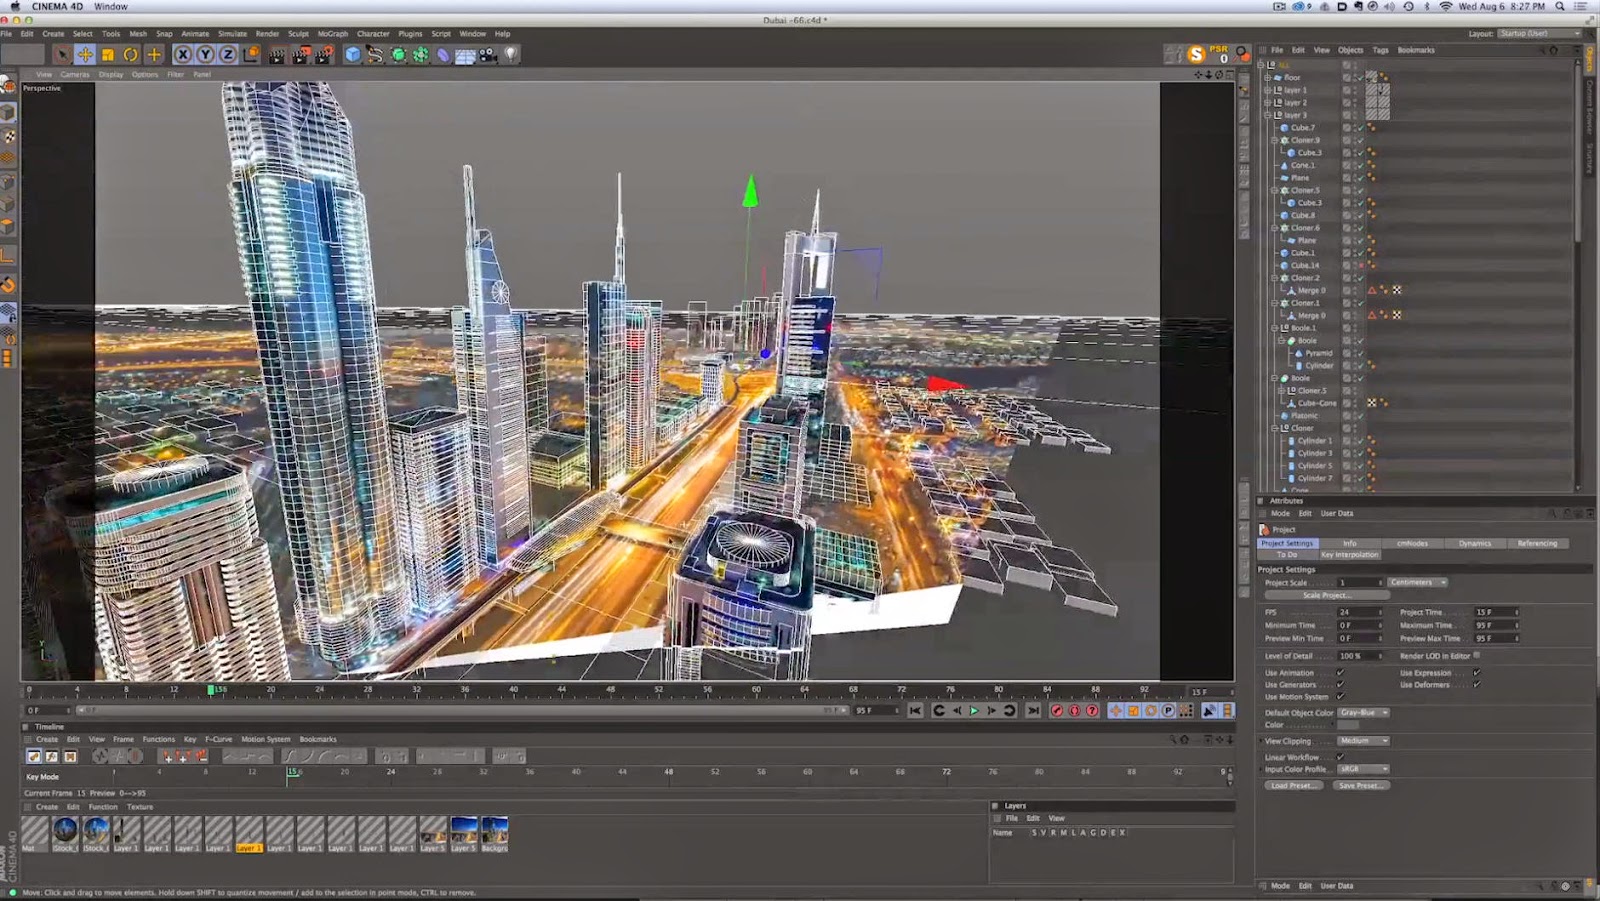Open Default Object Color dropdown

coord(1364,713)
